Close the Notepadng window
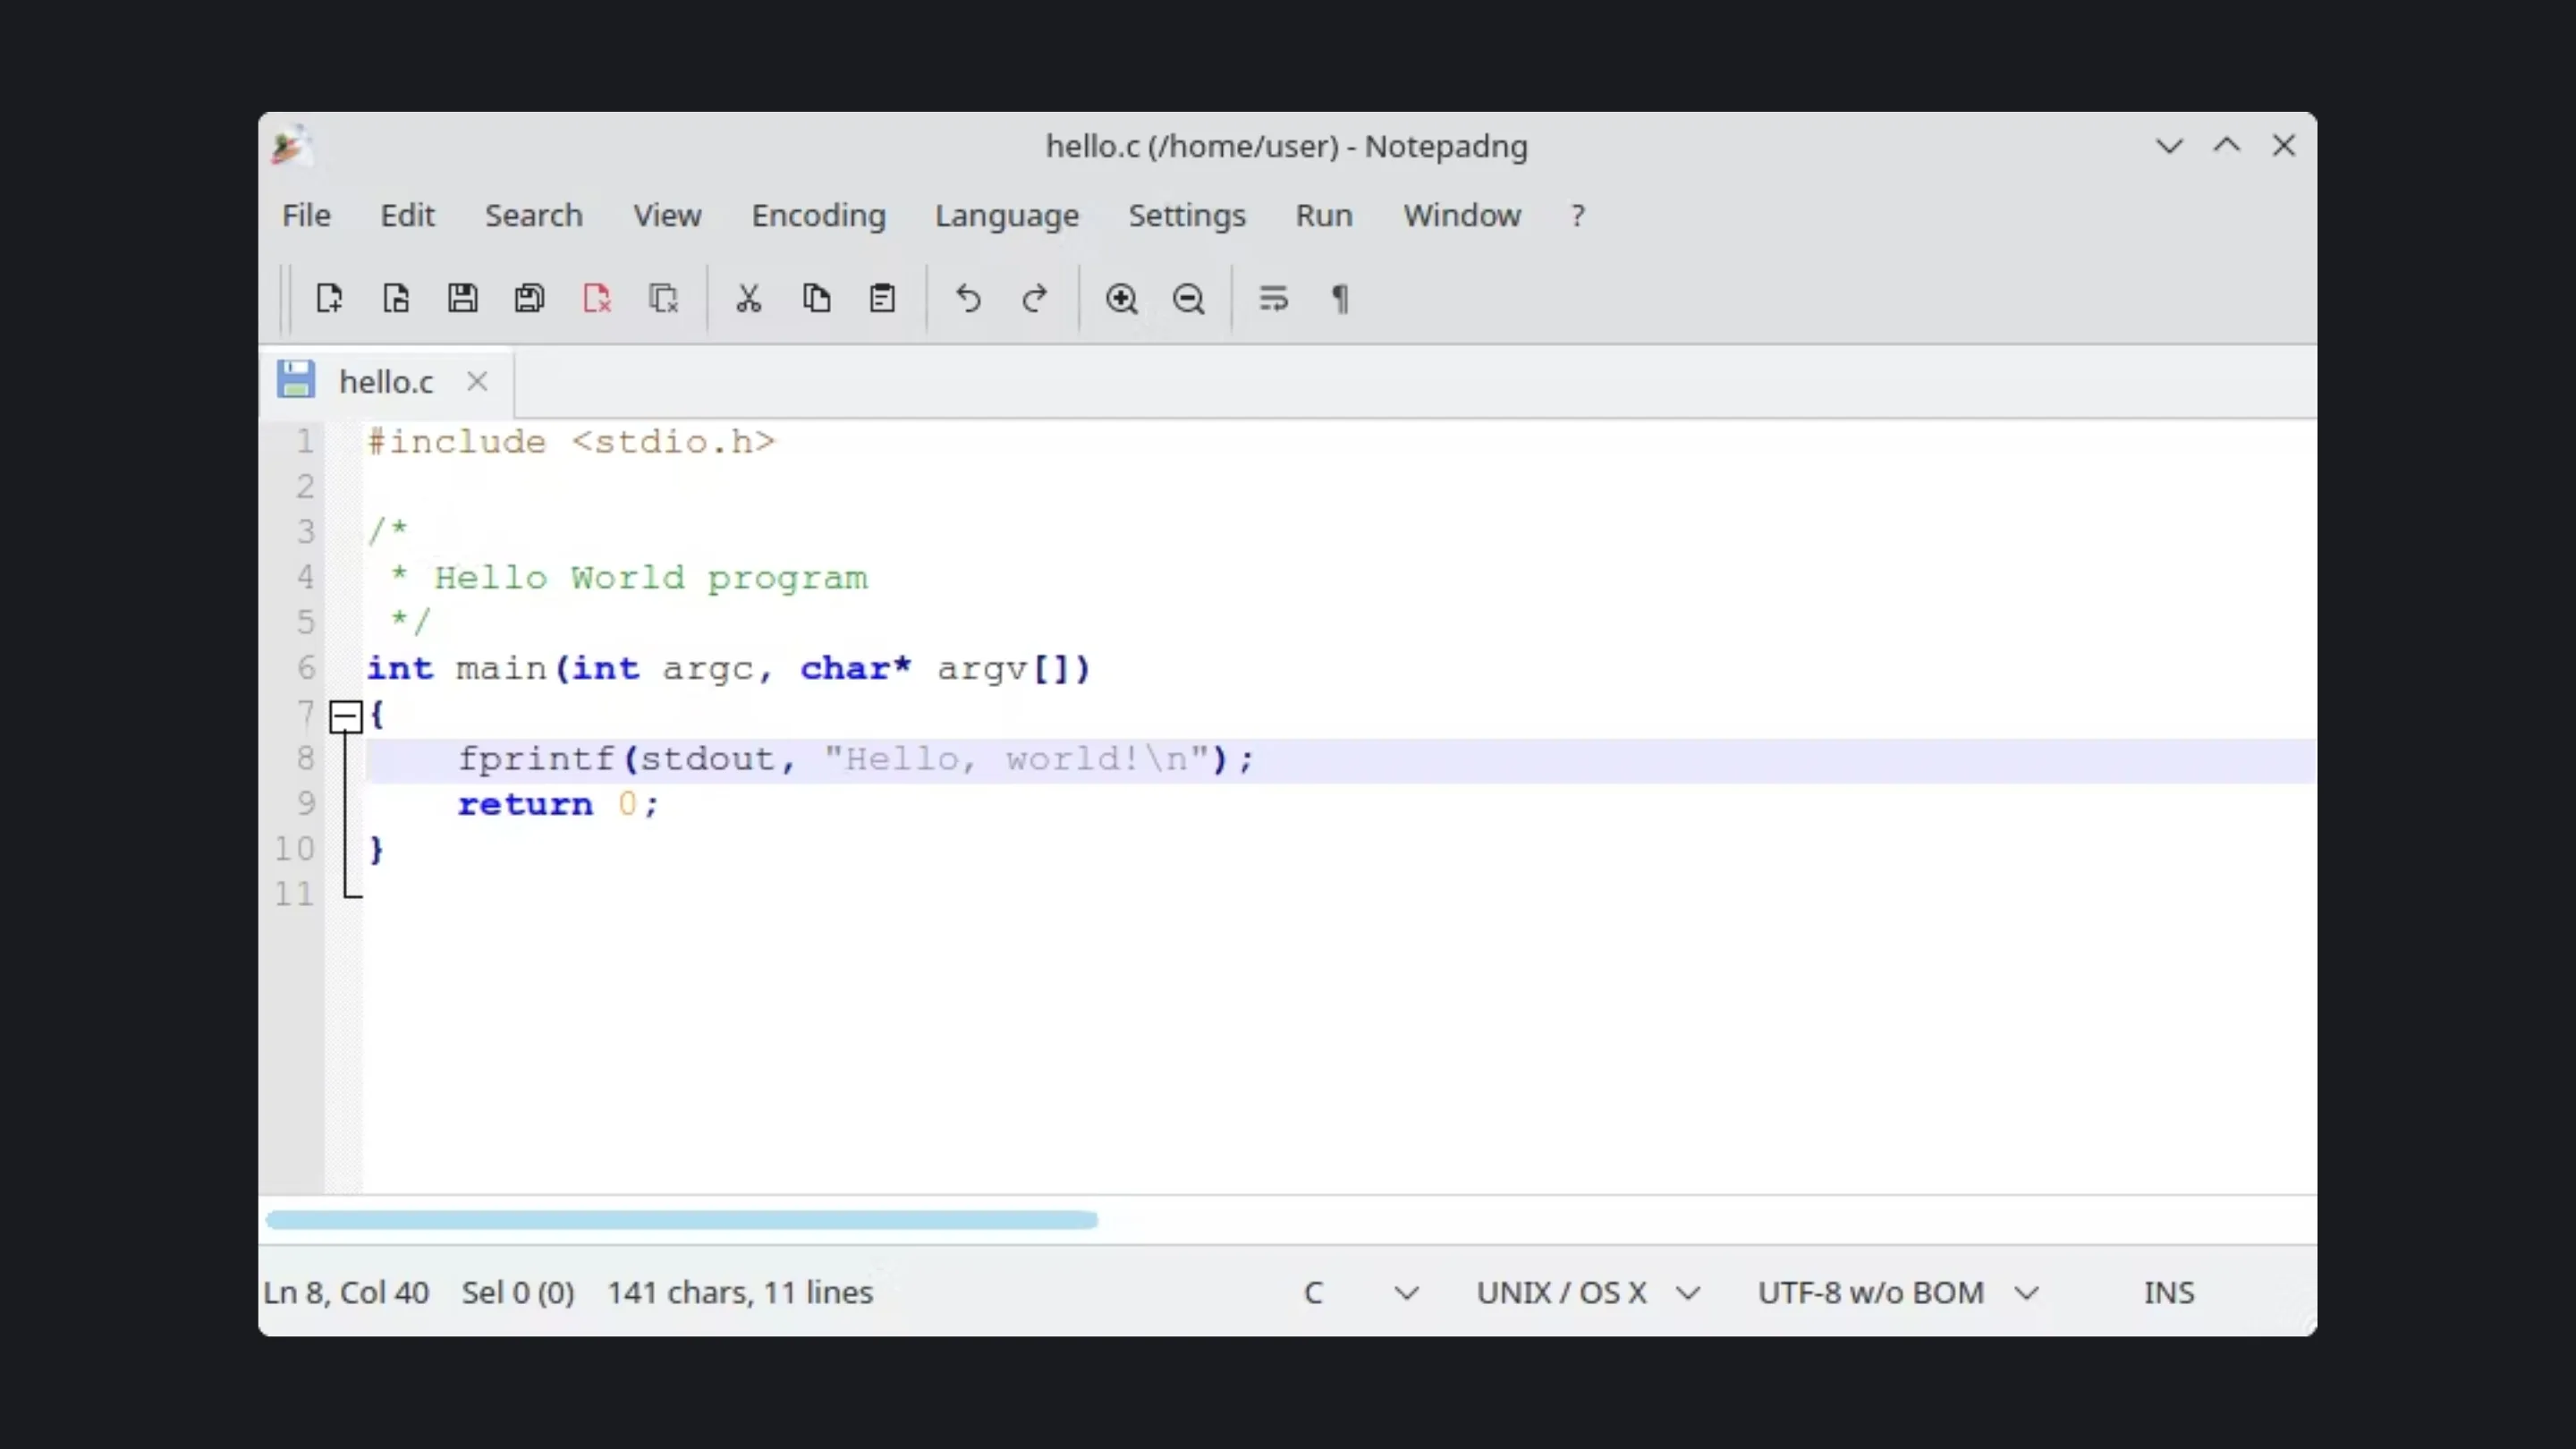 tap(2283, 146)
